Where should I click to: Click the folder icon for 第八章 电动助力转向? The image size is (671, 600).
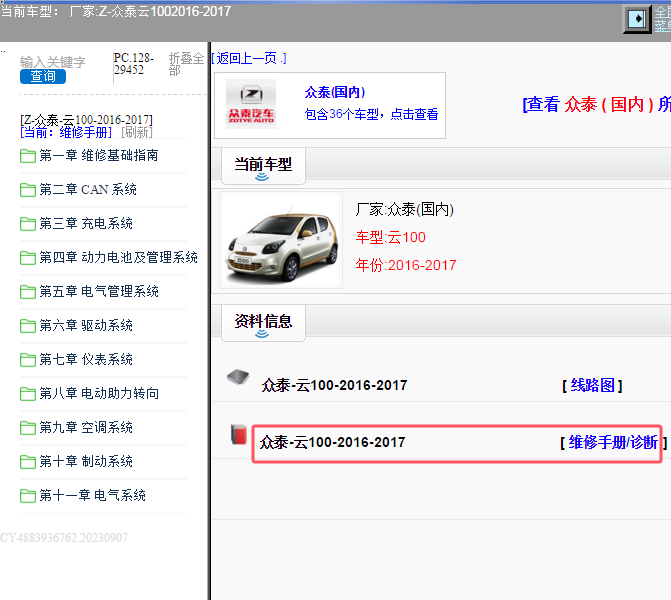tap(28, 394)
